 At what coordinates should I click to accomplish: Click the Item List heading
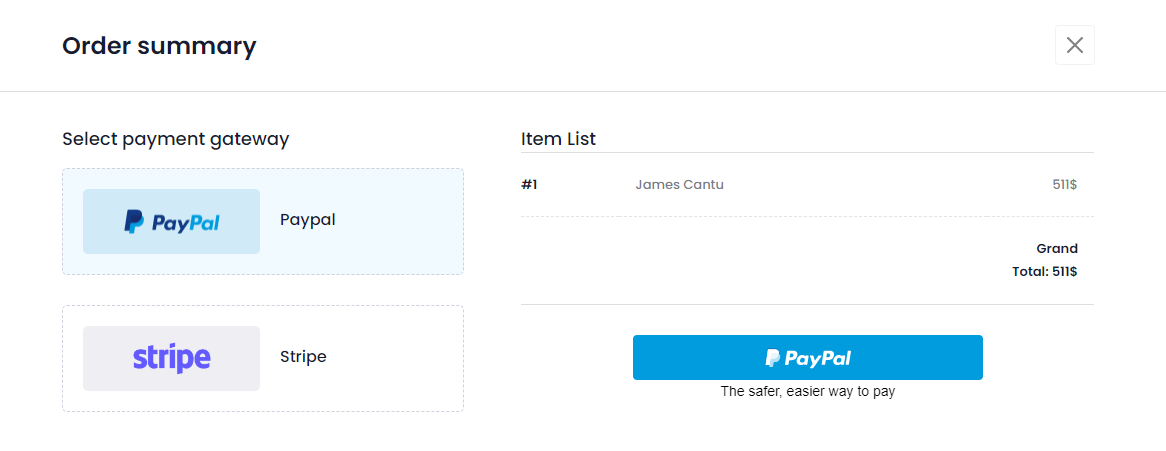[558, 139]
